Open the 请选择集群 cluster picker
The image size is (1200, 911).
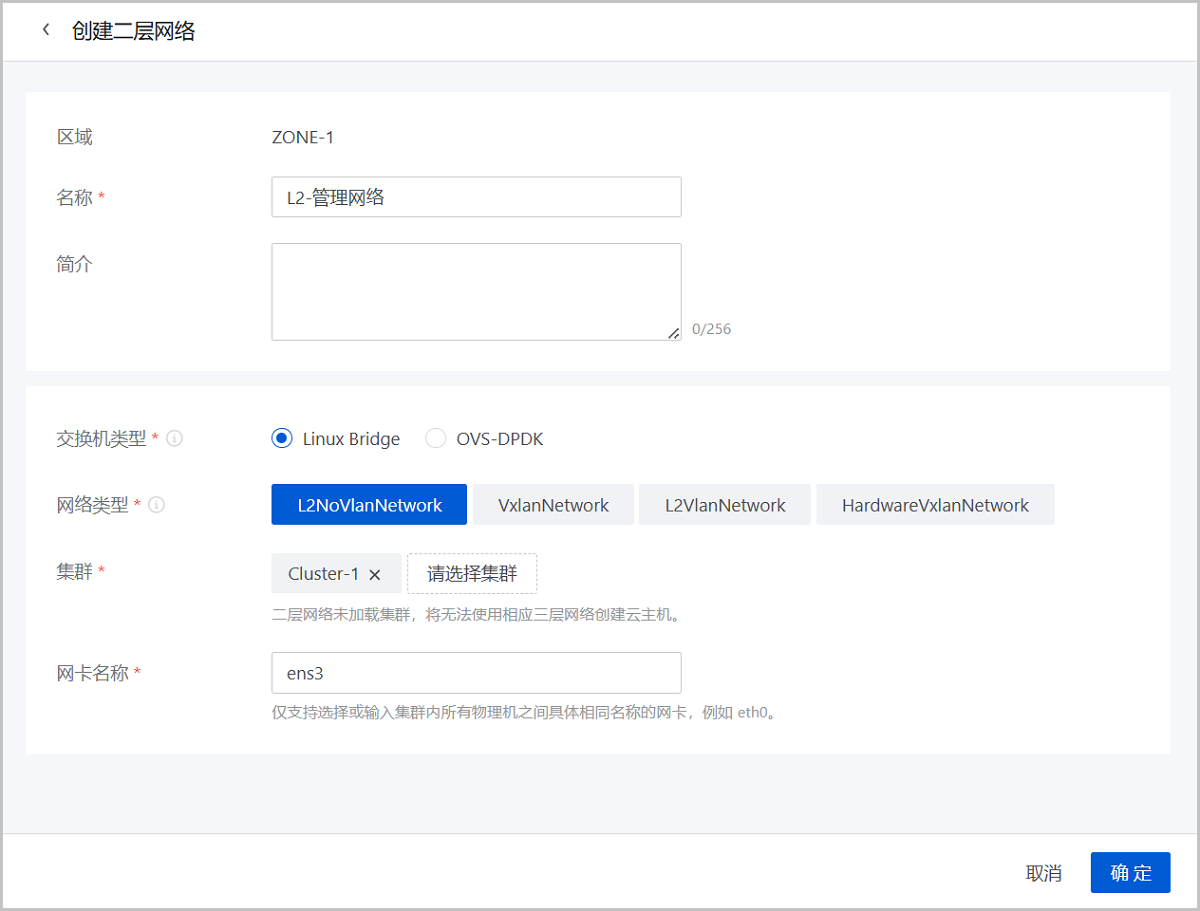472,574
